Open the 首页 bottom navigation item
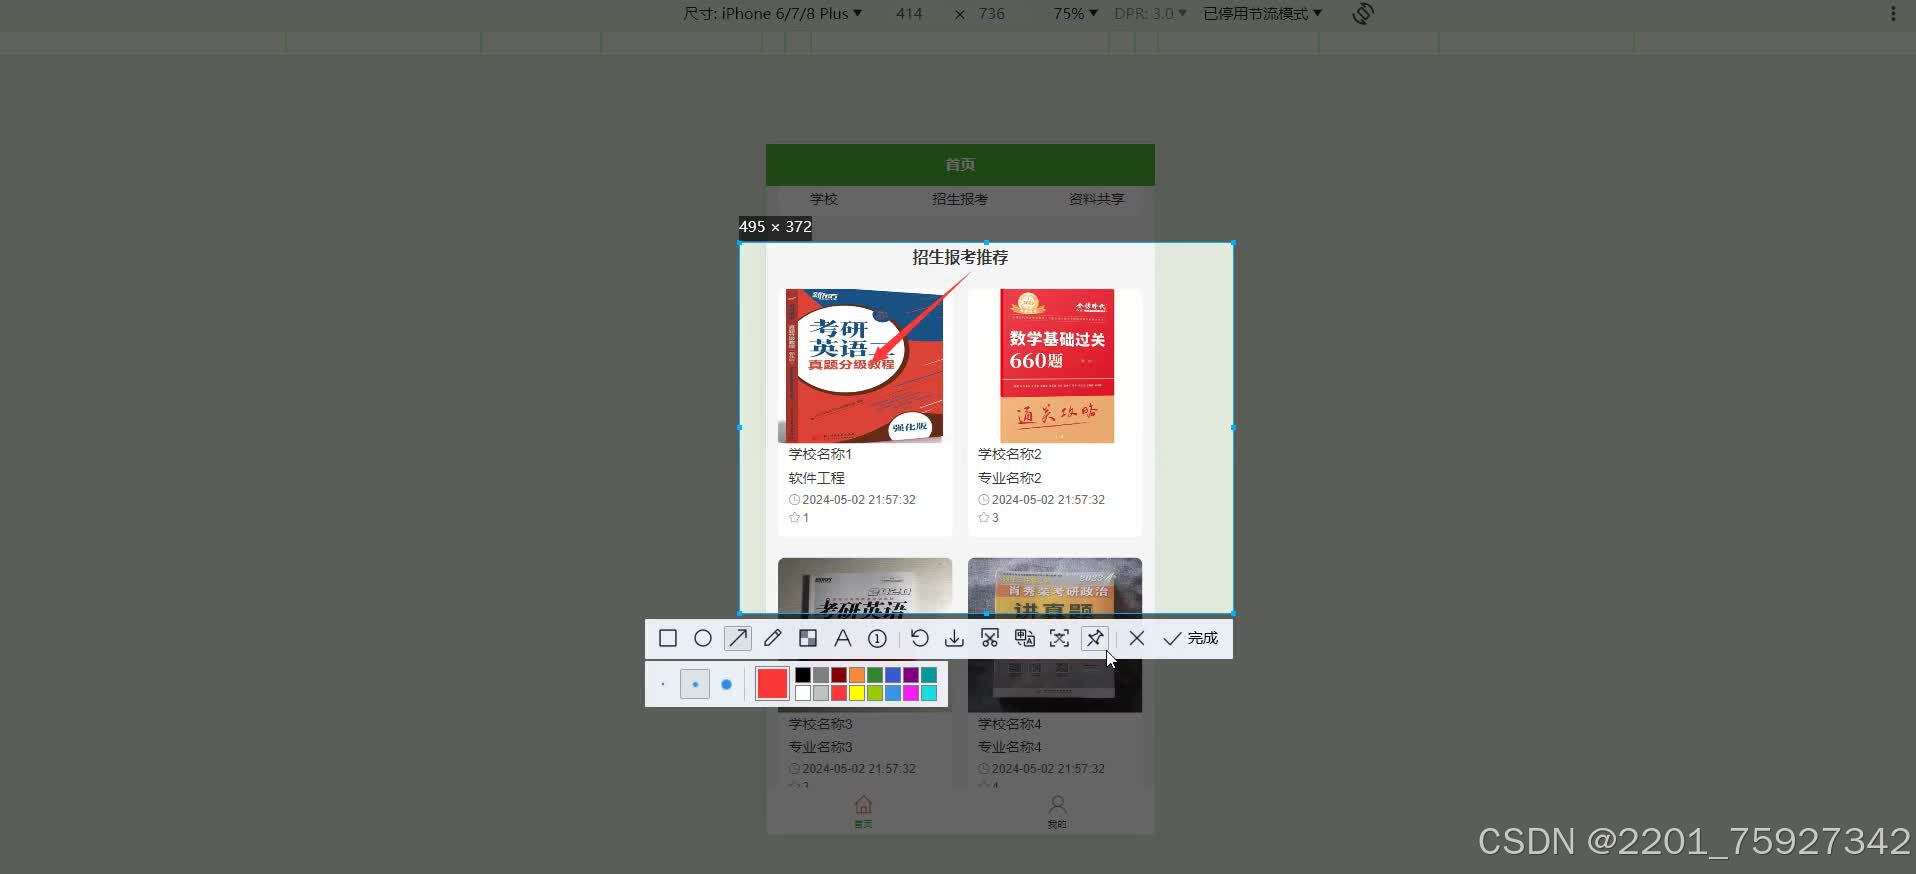Image resolution: width=1916 pixels, height=874 pixels. (x=863, y=811)
